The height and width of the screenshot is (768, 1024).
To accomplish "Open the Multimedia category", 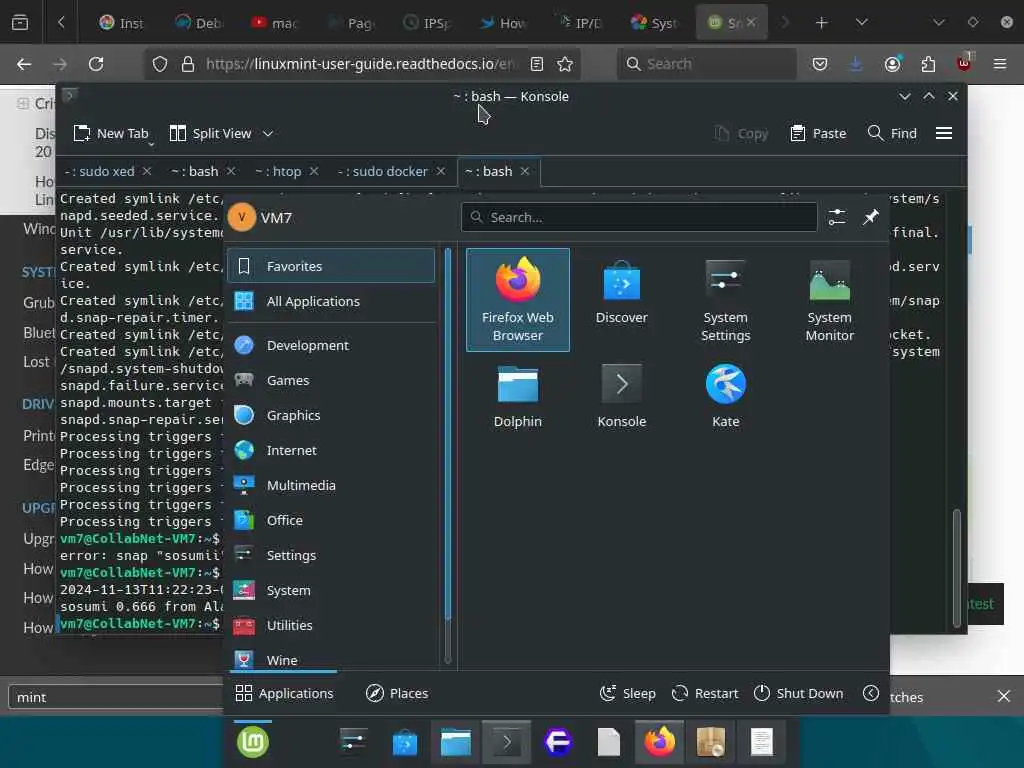I will (331, 485).
